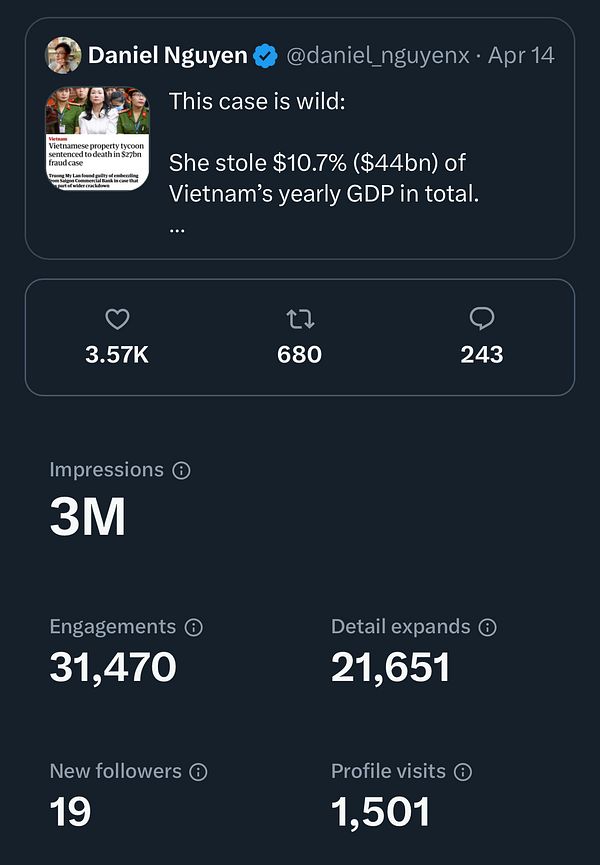Click the Daniel Nguyen display name
Screen dimensions: 600x865
pyautogui.click(x=167, y=56)
